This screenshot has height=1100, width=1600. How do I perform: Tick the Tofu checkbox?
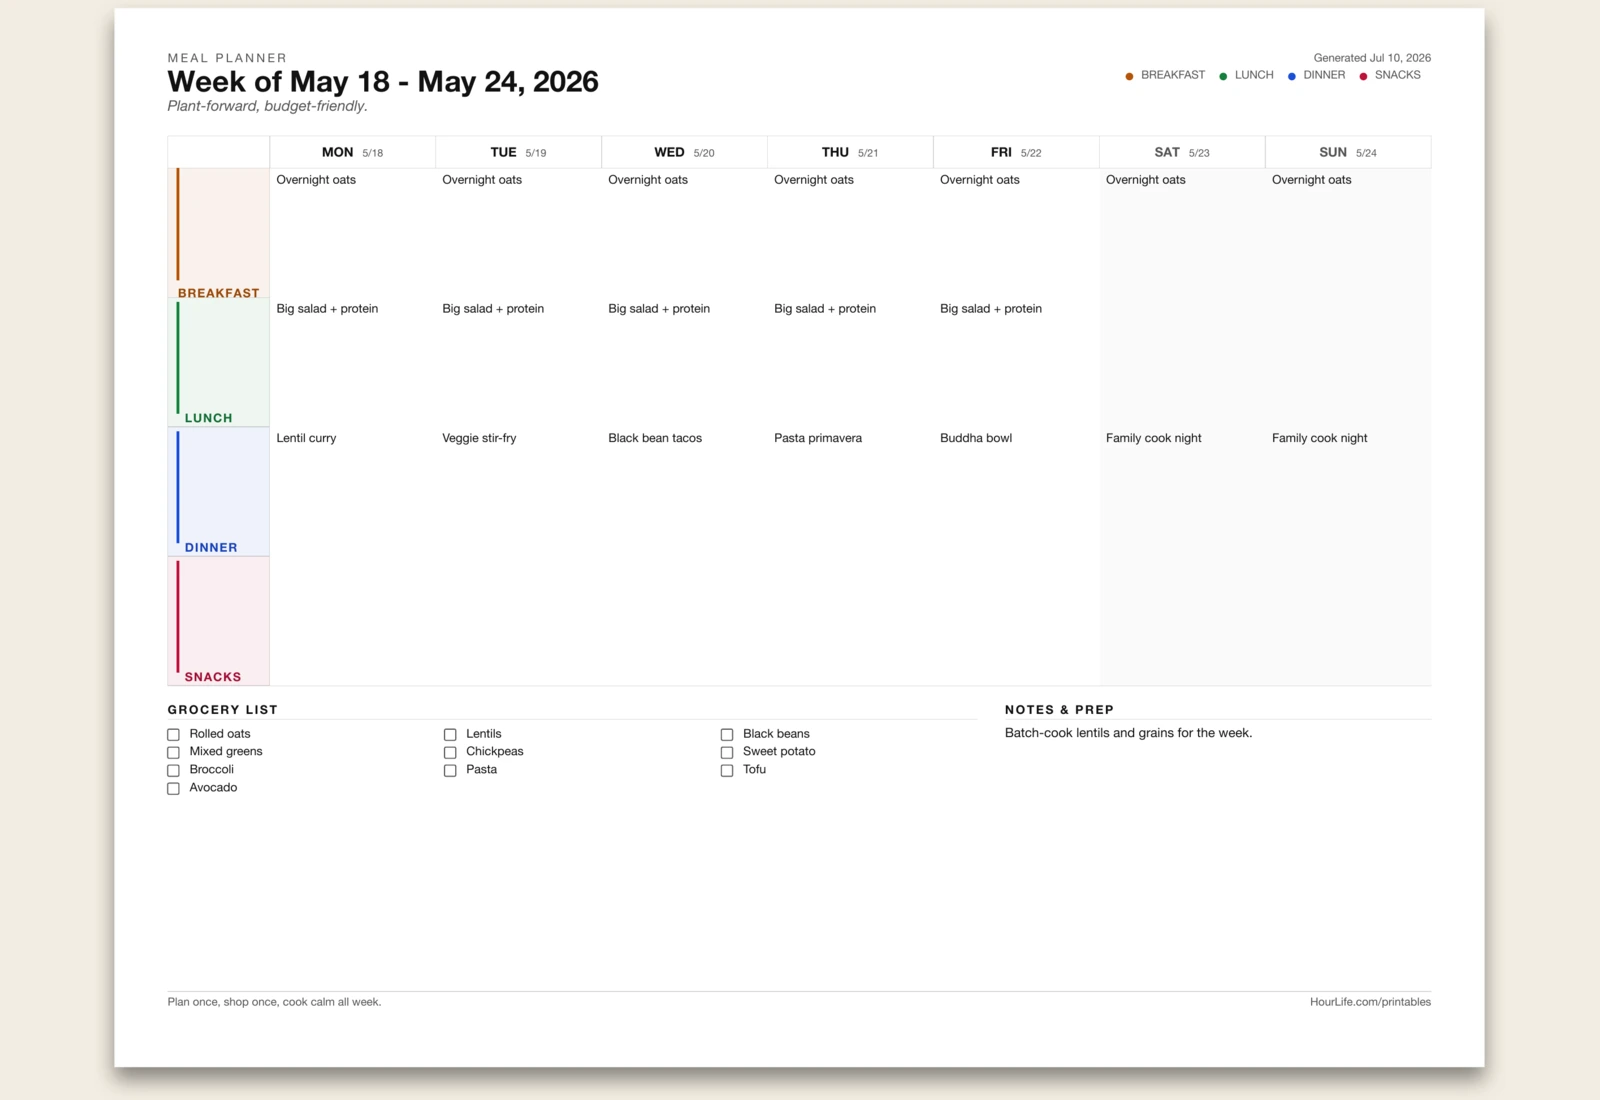pos(727,770)
